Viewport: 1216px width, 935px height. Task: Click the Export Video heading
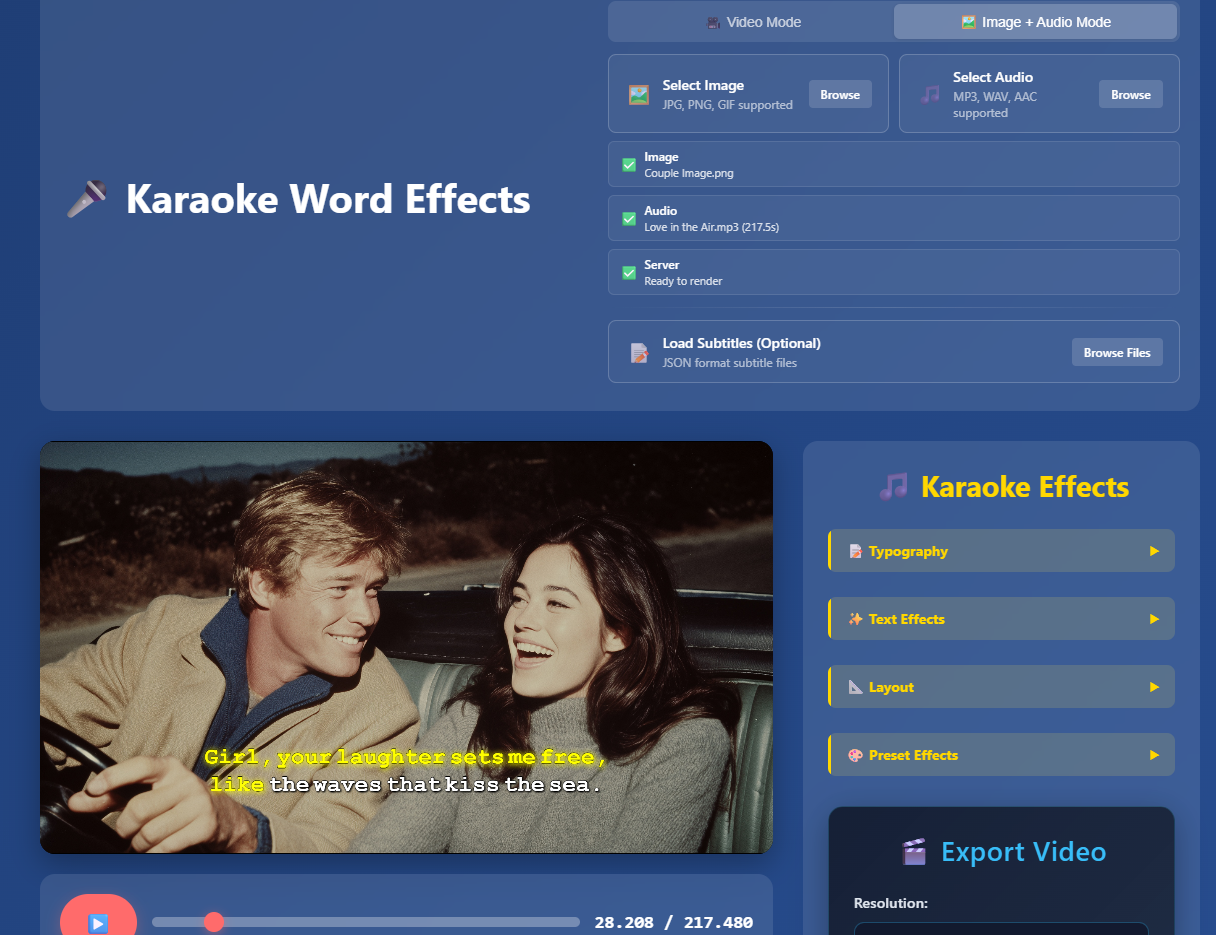coord(1024,852)
